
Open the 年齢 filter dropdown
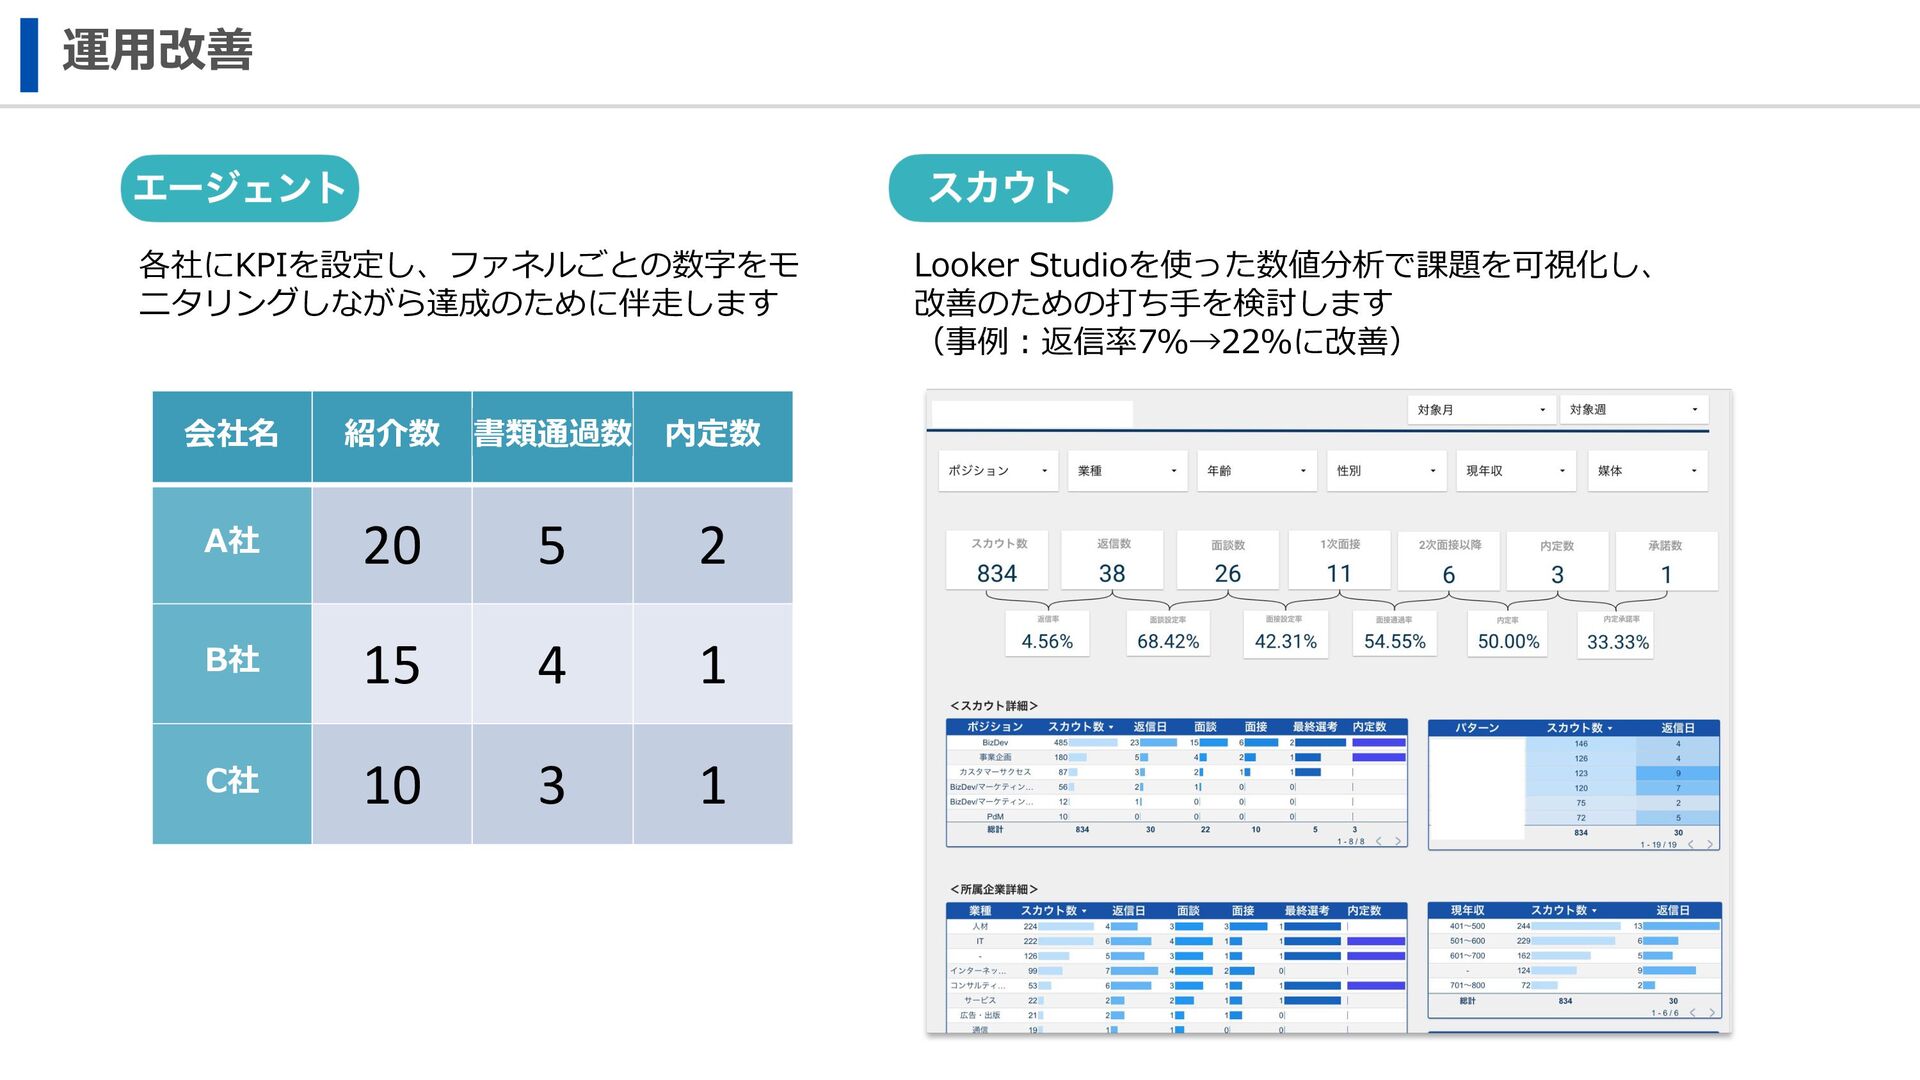[1257, 471]
